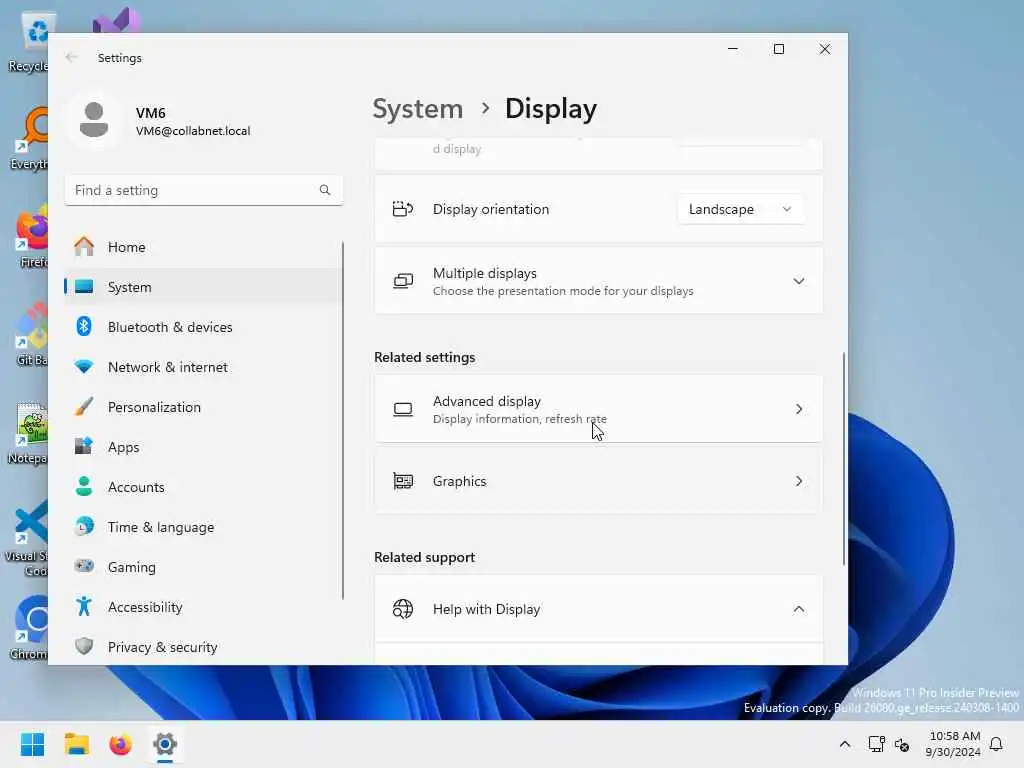Open the notifications bell
Screen dimensions: 1024x768
click(x=996, y=744)
